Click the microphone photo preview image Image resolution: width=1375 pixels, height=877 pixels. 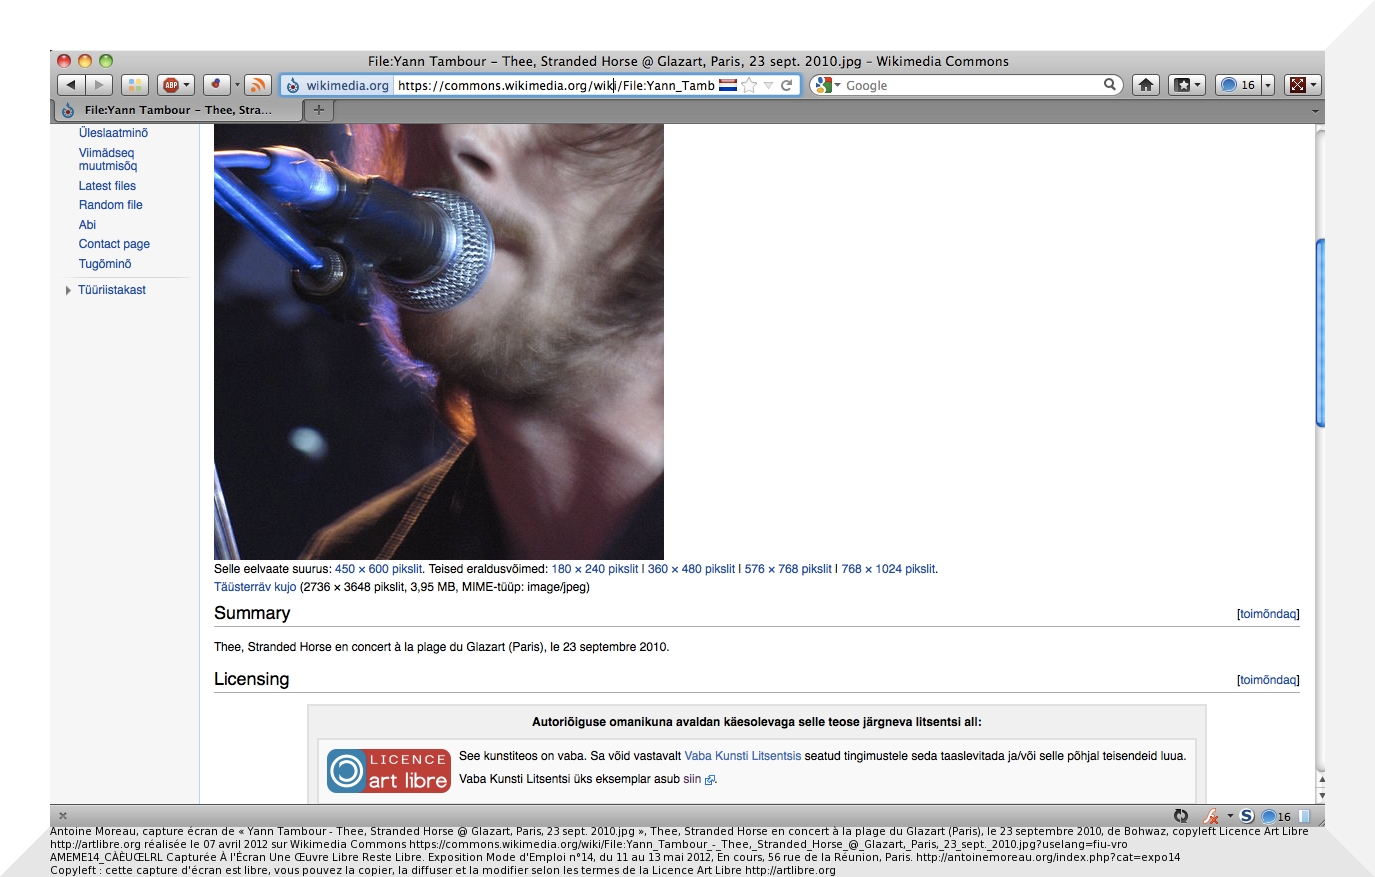point(439,341)
